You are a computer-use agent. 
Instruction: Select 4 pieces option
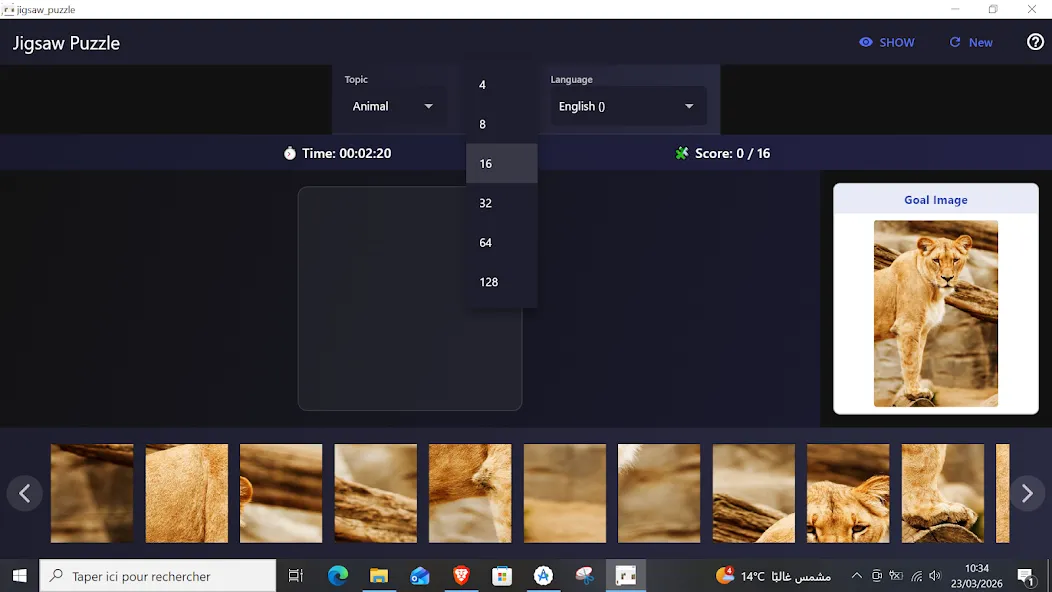coord(501,85)
